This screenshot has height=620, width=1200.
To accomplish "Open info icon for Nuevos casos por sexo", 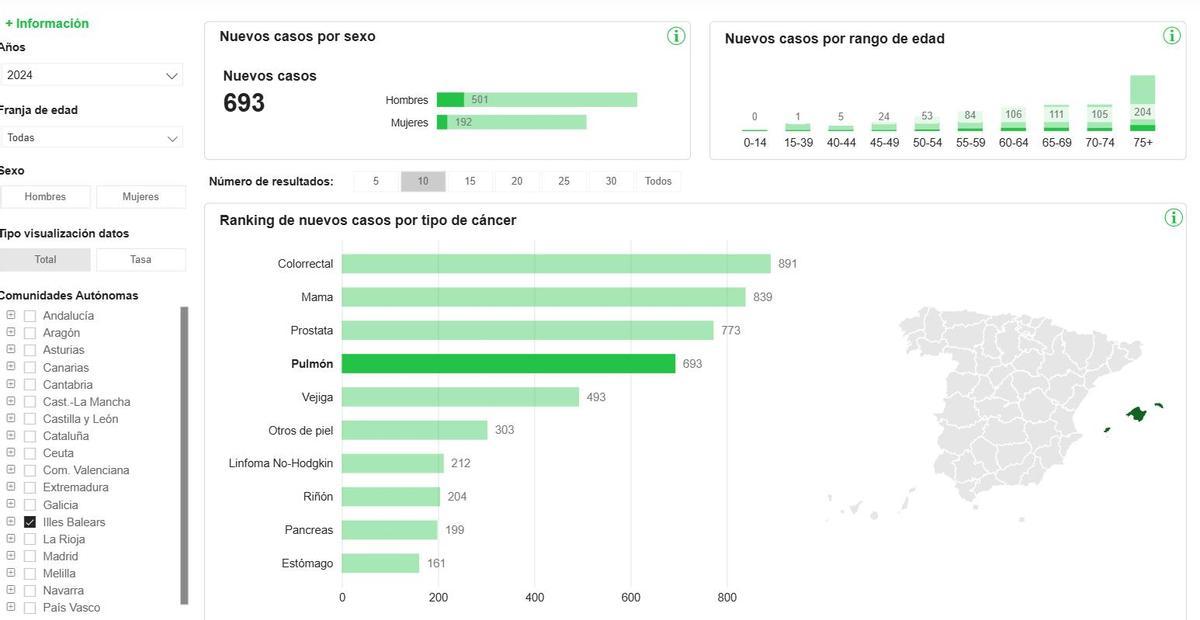I will [x=676, y=36].
